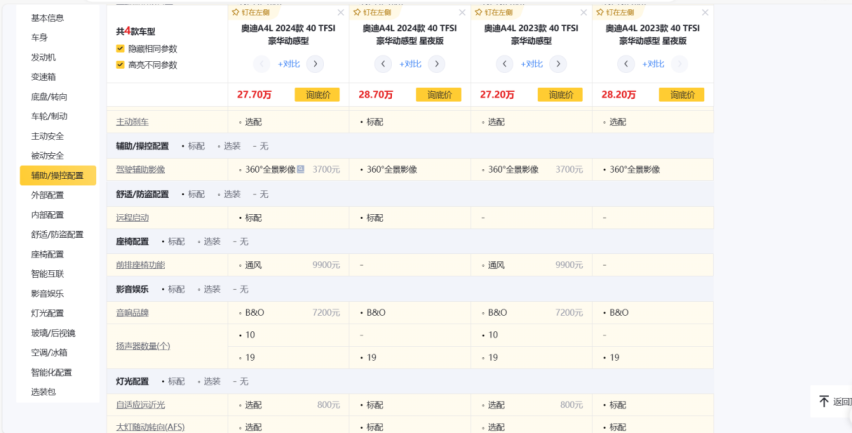Open the 音响品牌 parameter link
The width and height of the screenshot is (852, 433).
click(132, 313)
